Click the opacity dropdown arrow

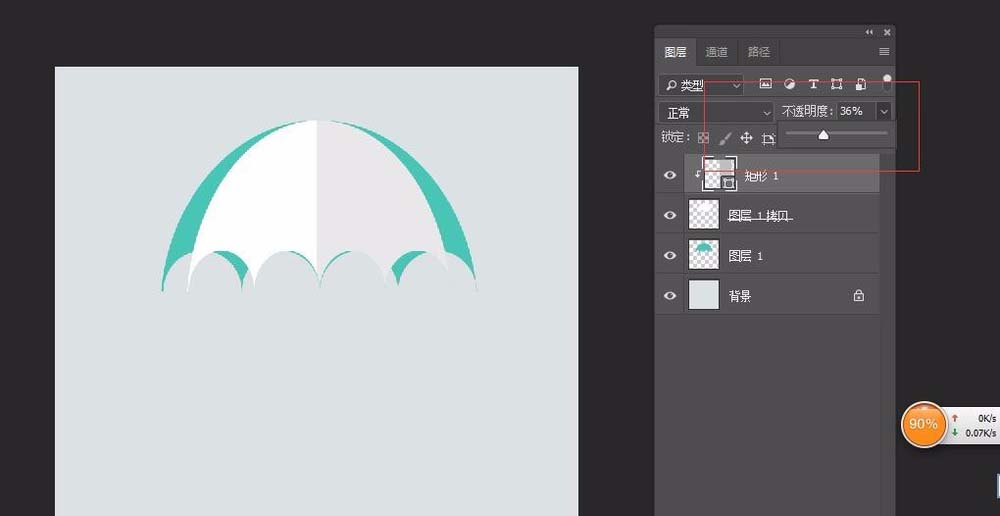point(884,112)
